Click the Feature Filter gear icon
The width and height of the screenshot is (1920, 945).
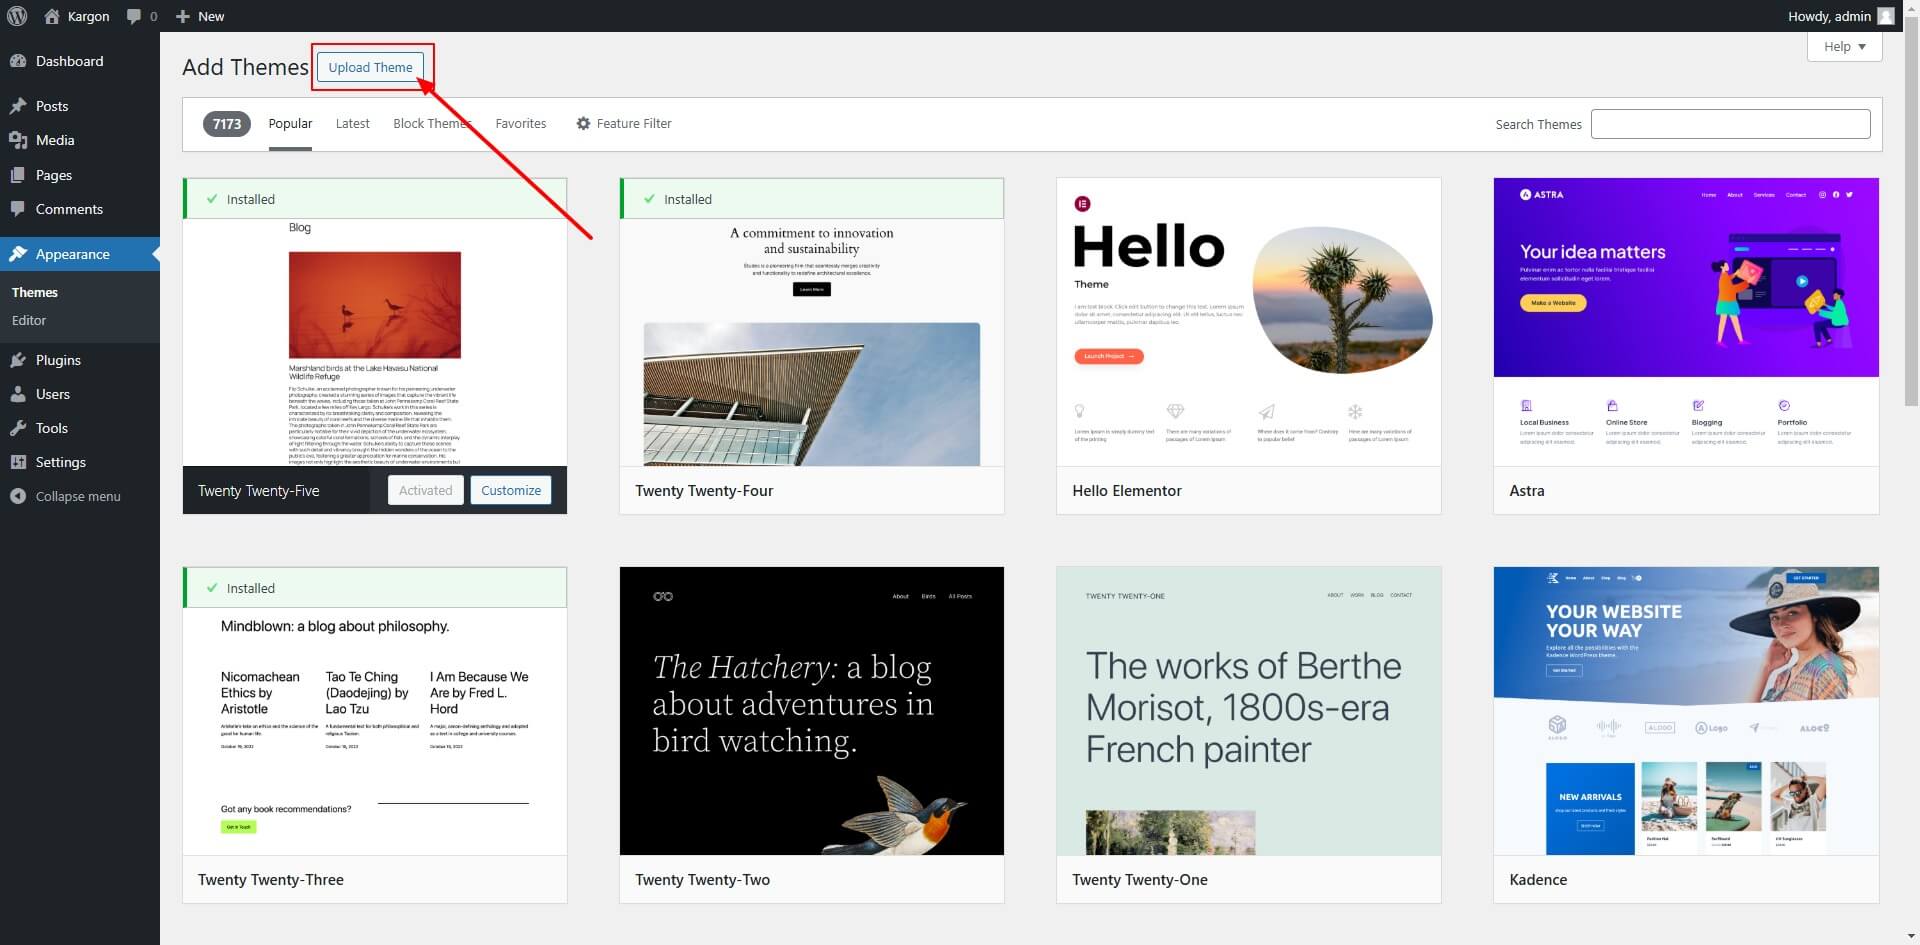(583, 123)
